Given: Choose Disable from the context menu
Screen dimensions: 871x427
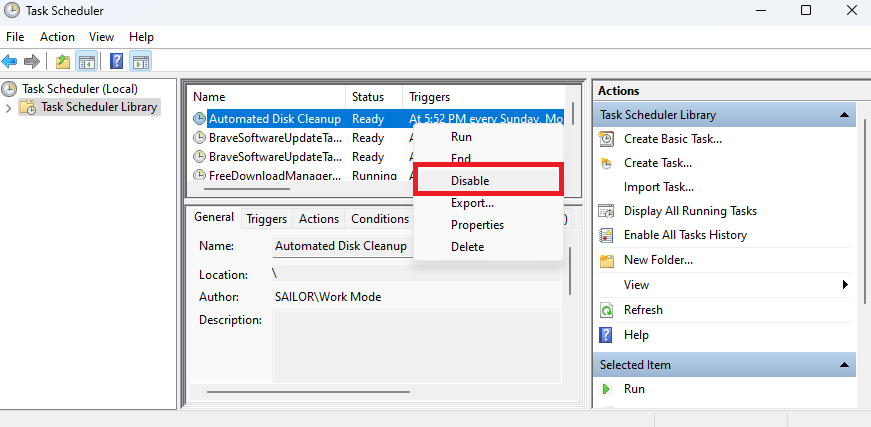Looking at the screenshot, I should tap(488, 181).
